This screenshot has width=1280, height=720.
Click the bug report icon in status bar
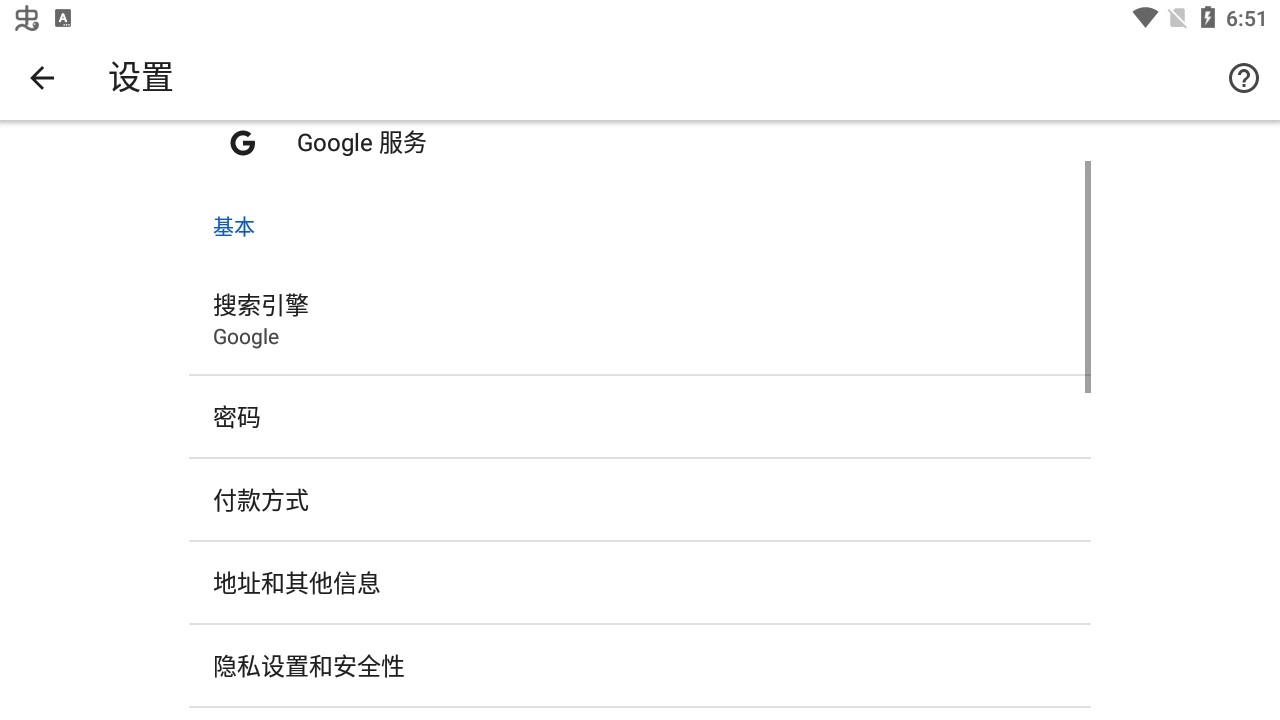coord(26,16)
